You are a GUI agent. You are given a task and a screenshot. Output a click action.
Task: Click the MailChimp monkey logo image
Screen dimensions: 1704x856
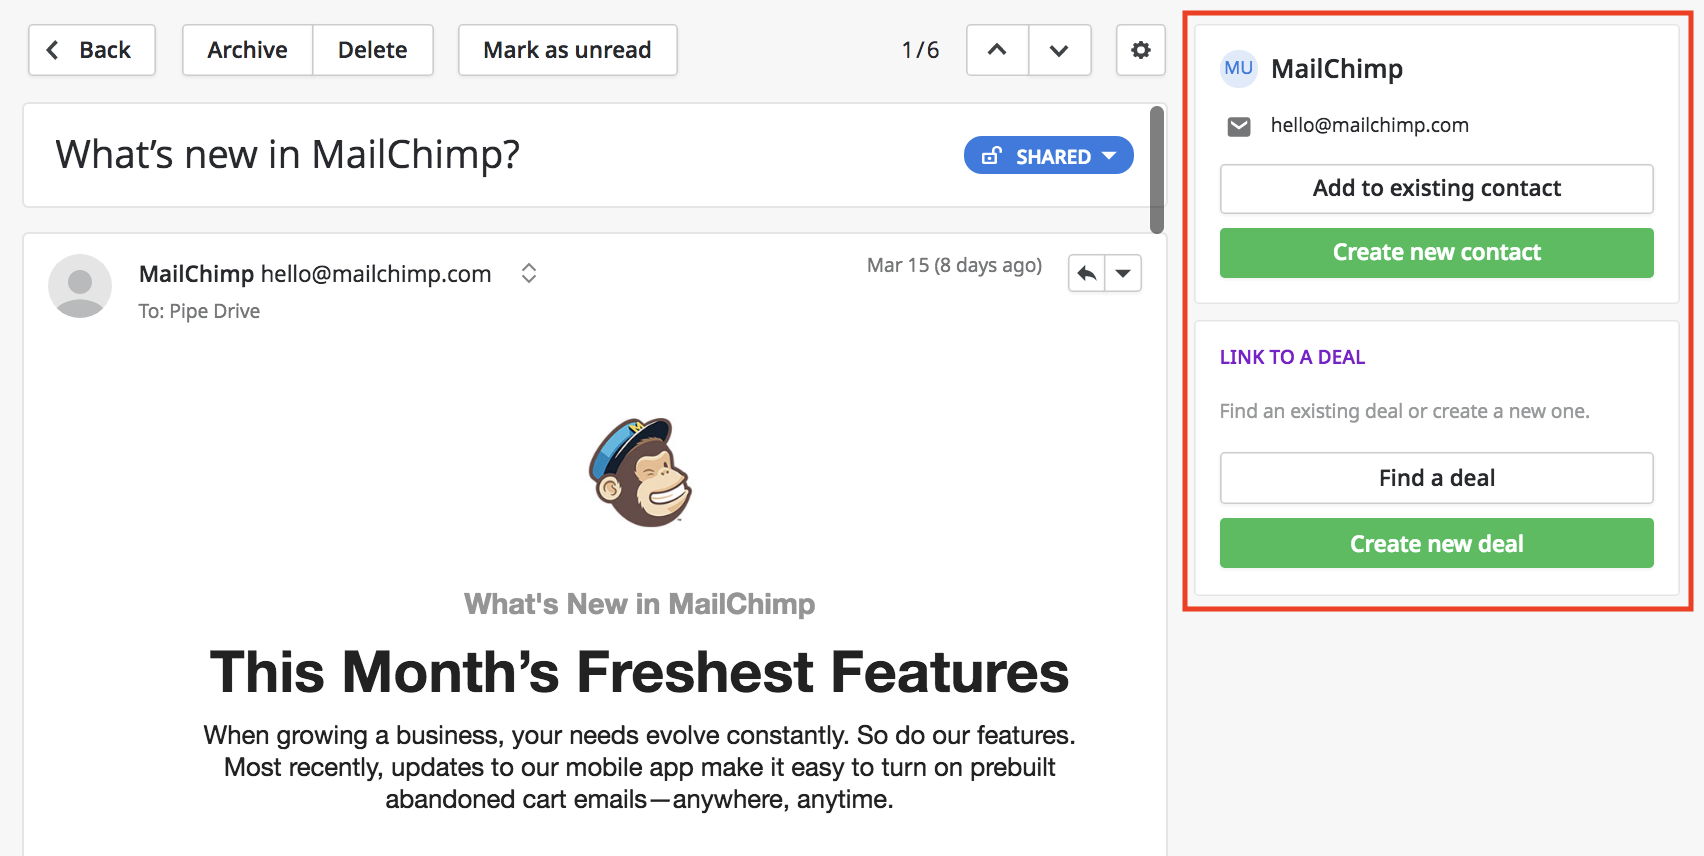pyautogui.click(x=640, y=472)
